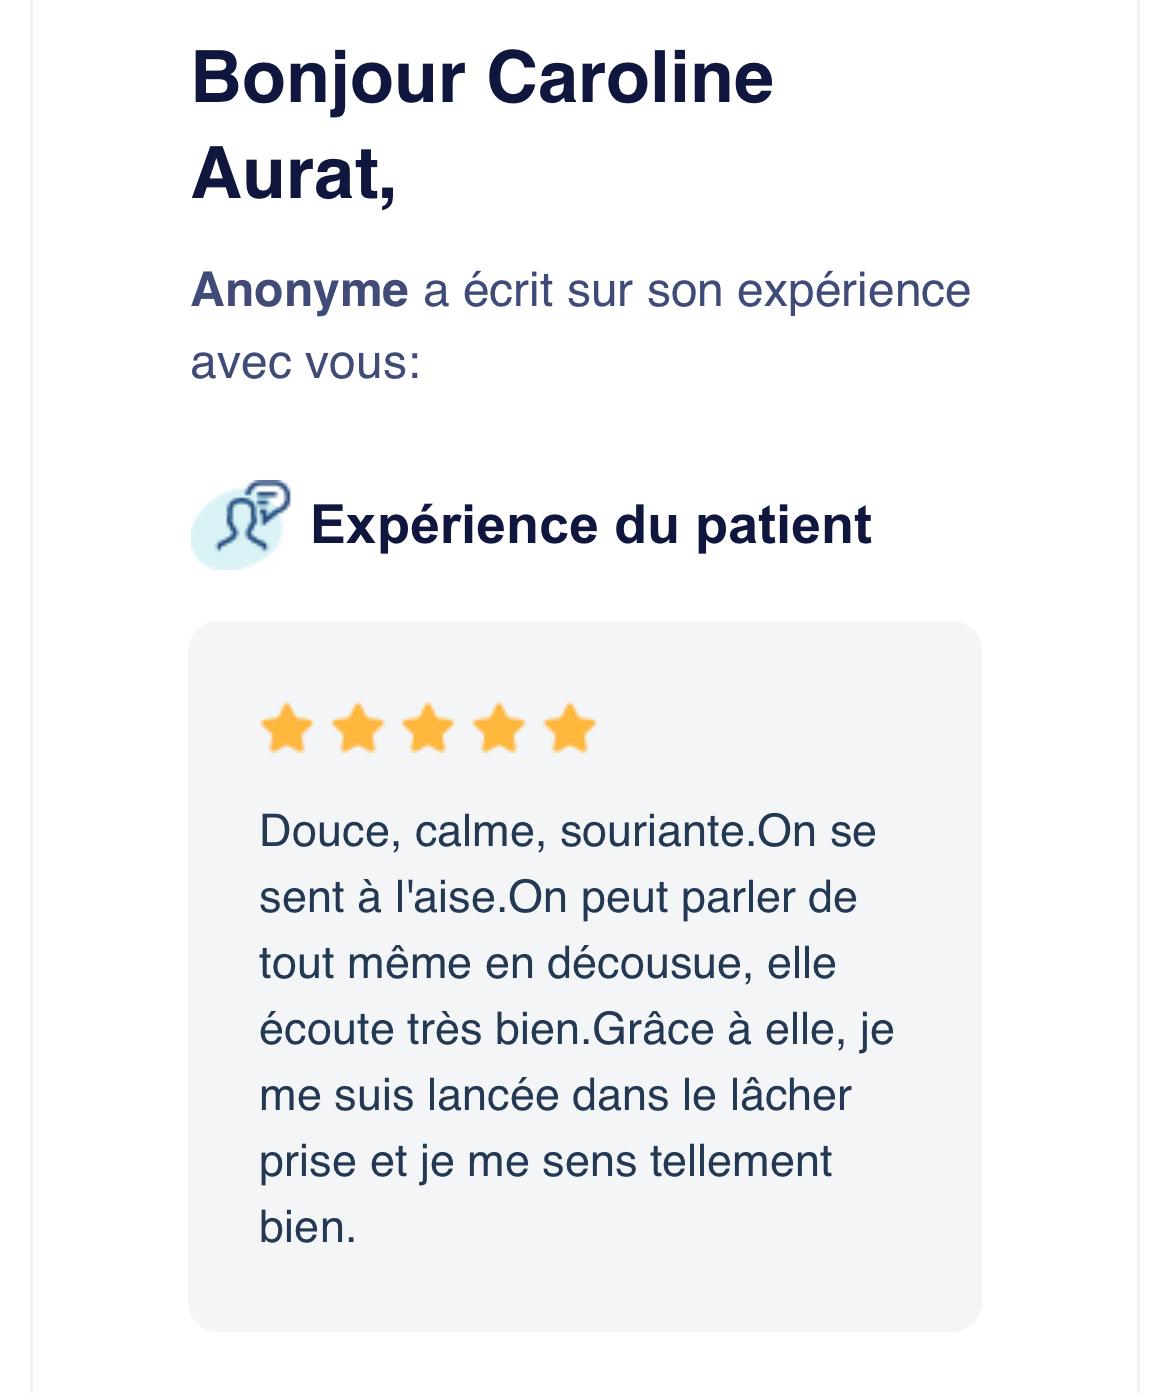Click the "Expérience du patient" heading

(590, 525)
